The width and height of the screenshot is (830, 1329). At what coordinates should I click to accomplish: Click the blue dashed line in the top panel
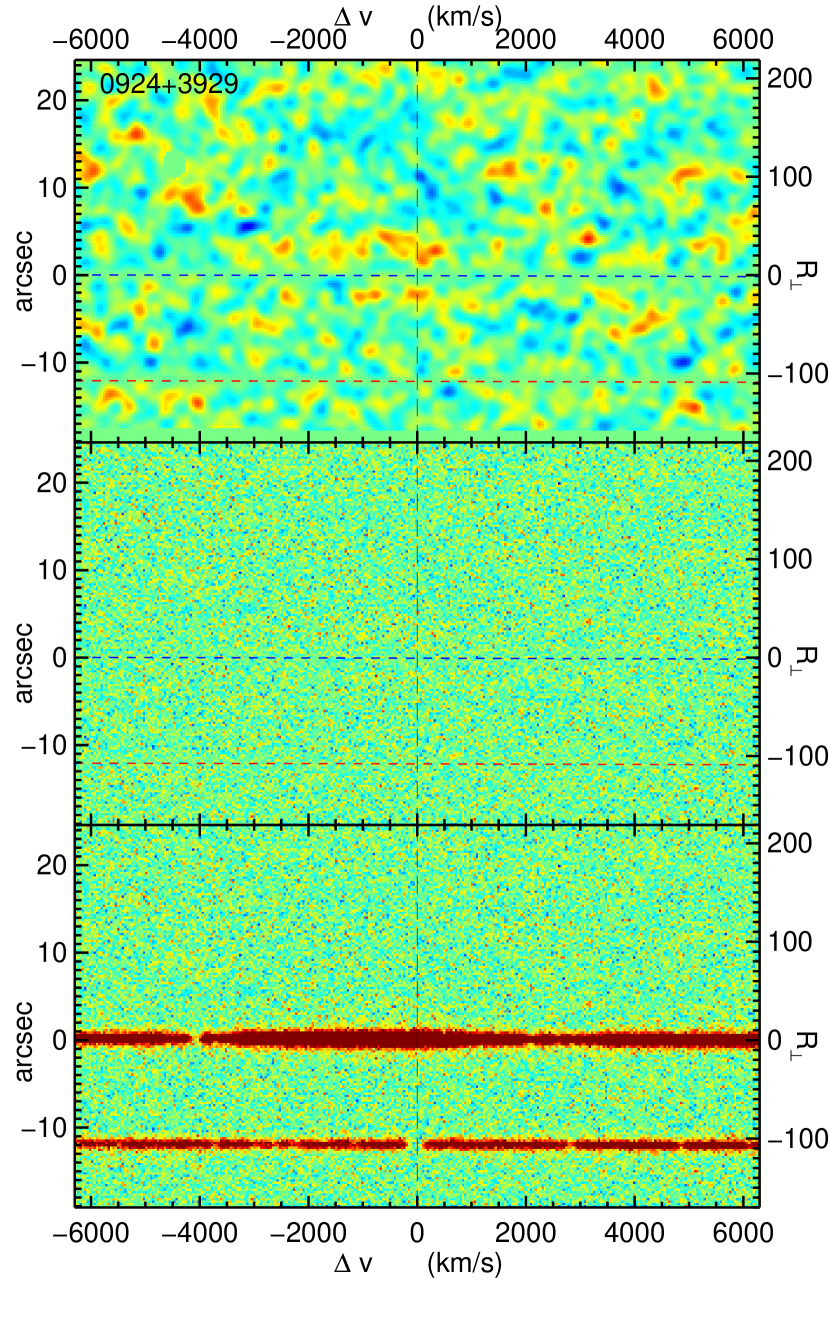[x=417, y=275]
